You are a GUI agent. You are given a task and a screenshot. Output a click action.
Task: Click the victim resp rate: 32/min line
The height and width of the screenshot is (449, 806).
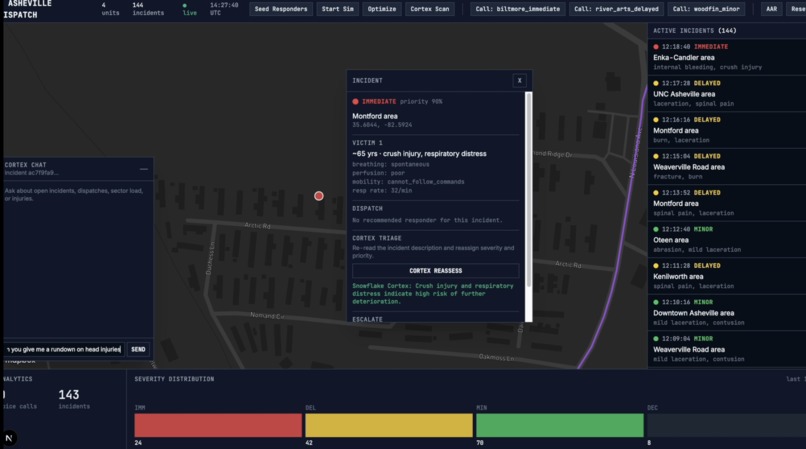(x=382, y=190)
